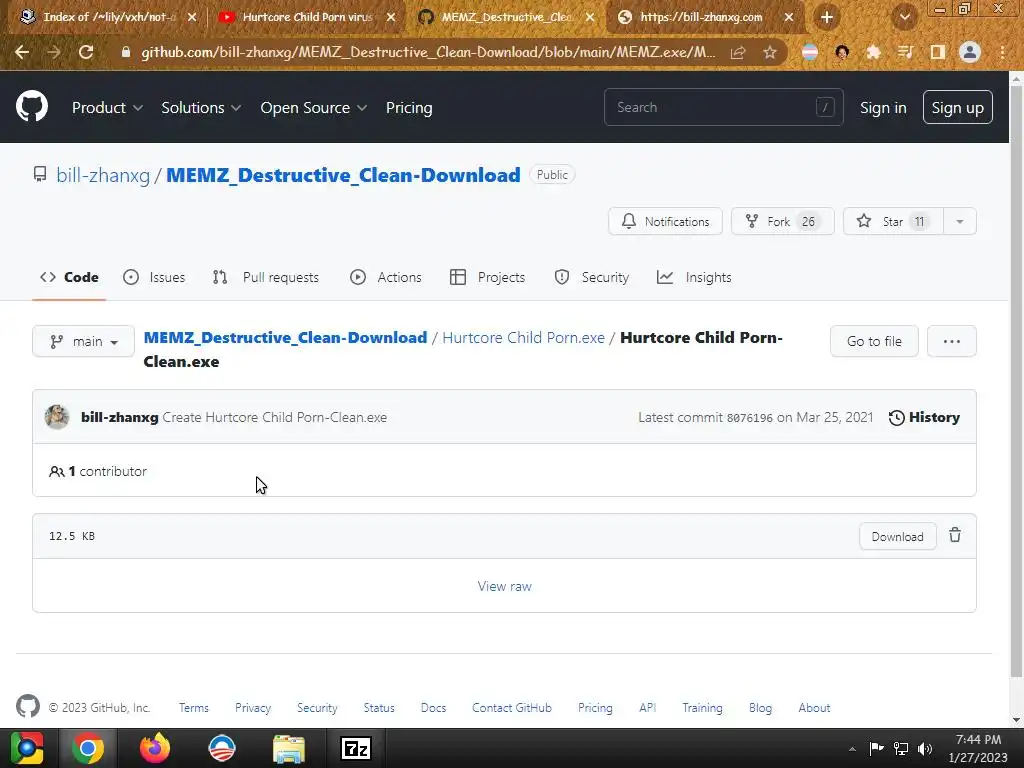
Task: Open the three-dot file actions menu
Action: click(x=952, y=341)
